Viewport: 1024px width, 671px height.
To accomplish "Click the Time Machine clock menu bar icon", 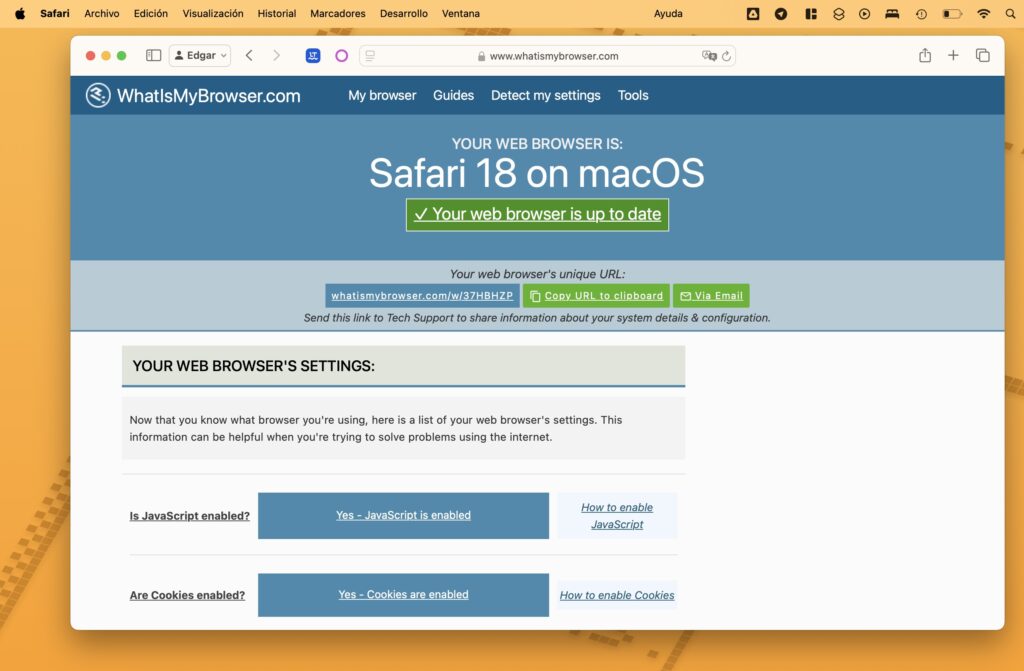I will click(x=921, y=14).
